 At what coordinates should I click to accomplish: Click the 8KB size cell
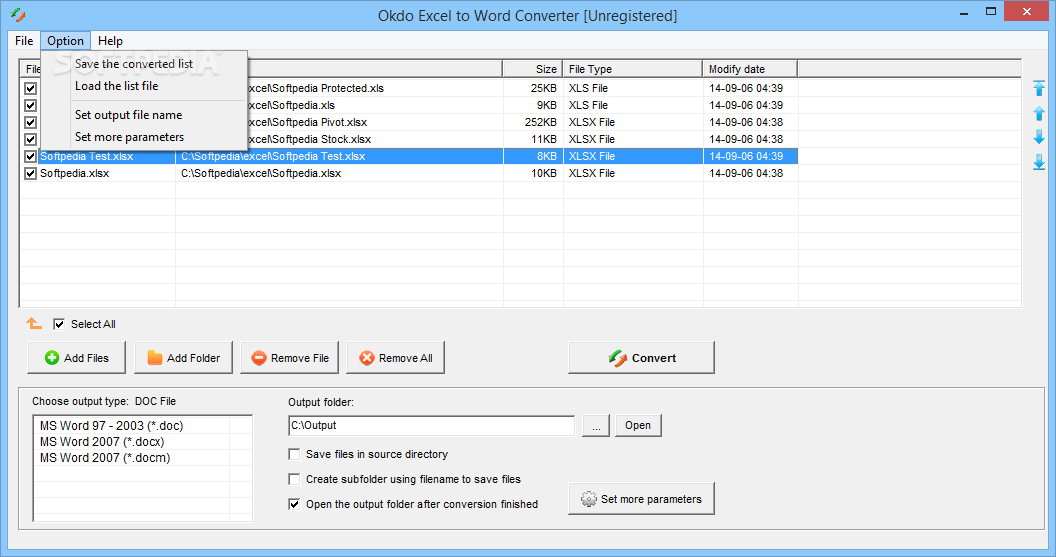(x=547, y=156)
